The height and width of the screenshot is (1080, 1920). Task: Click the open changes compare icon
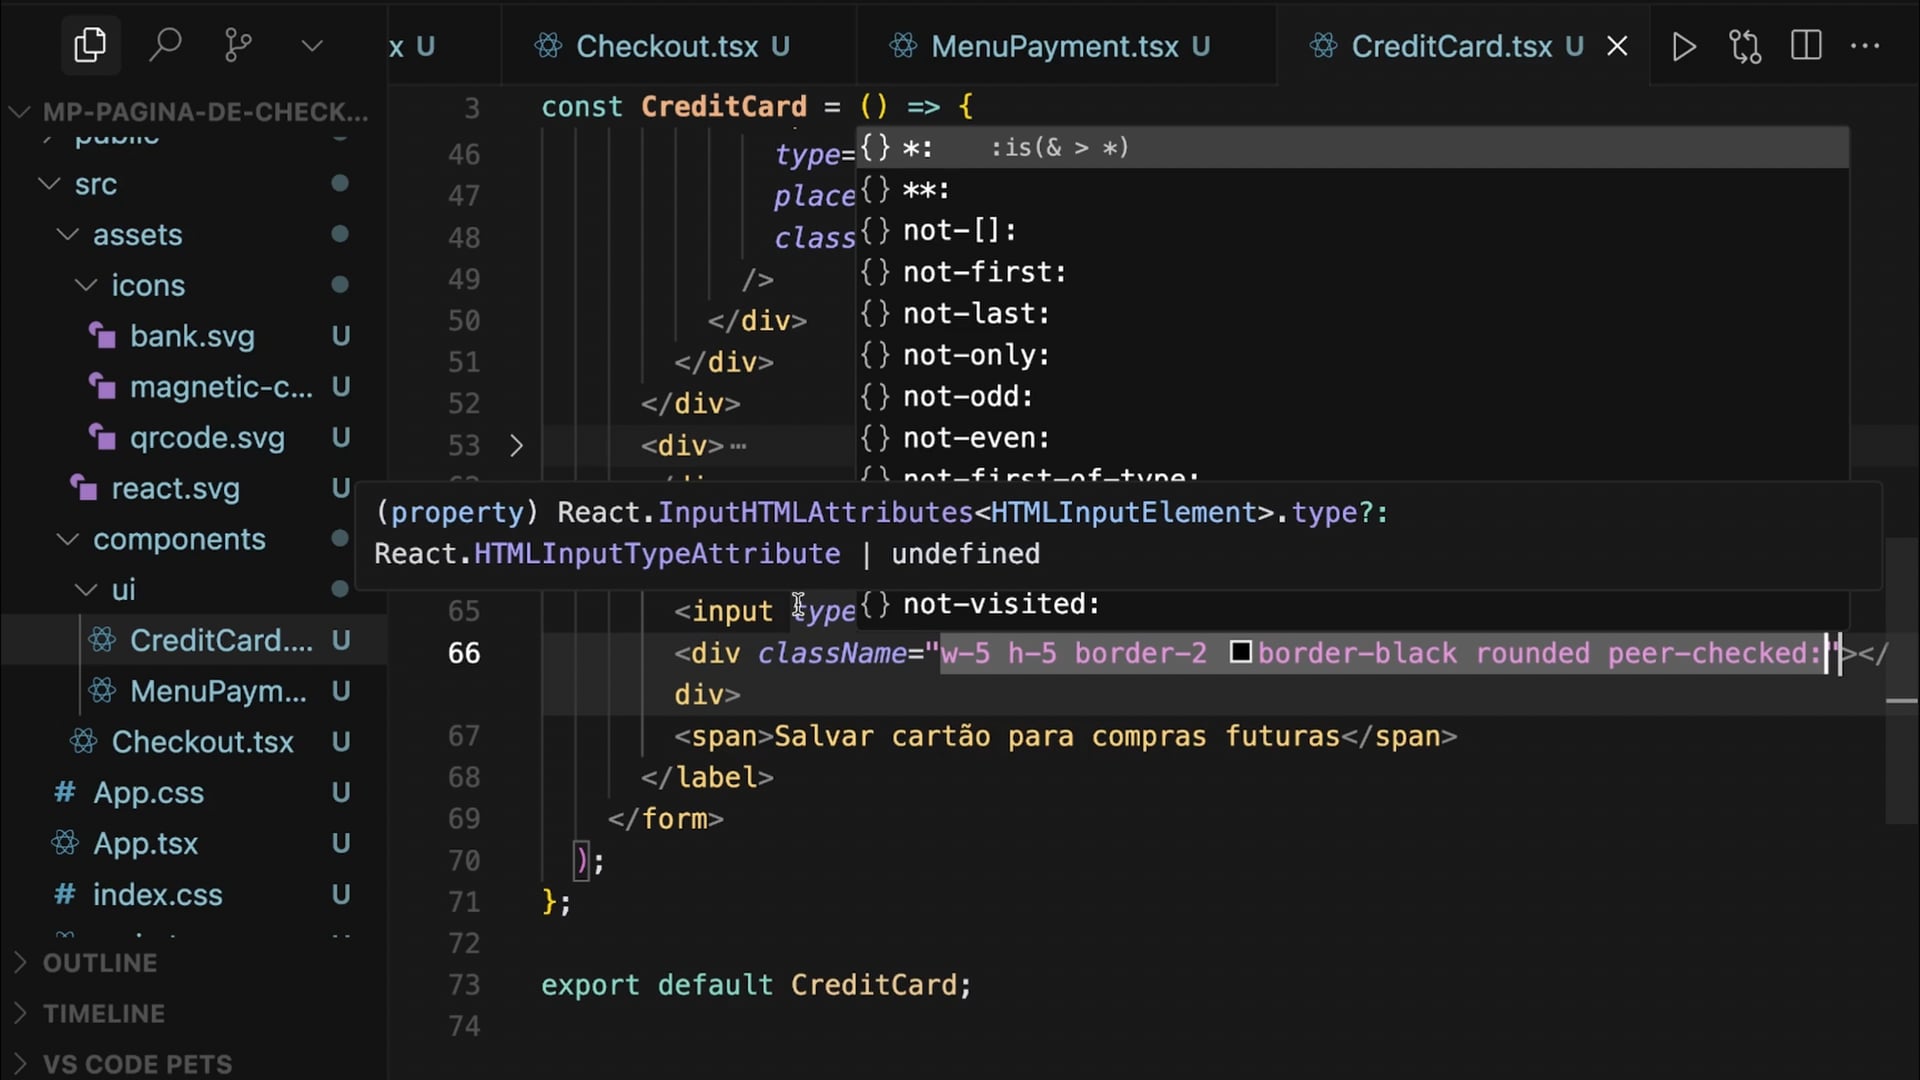pos(1745,46)
